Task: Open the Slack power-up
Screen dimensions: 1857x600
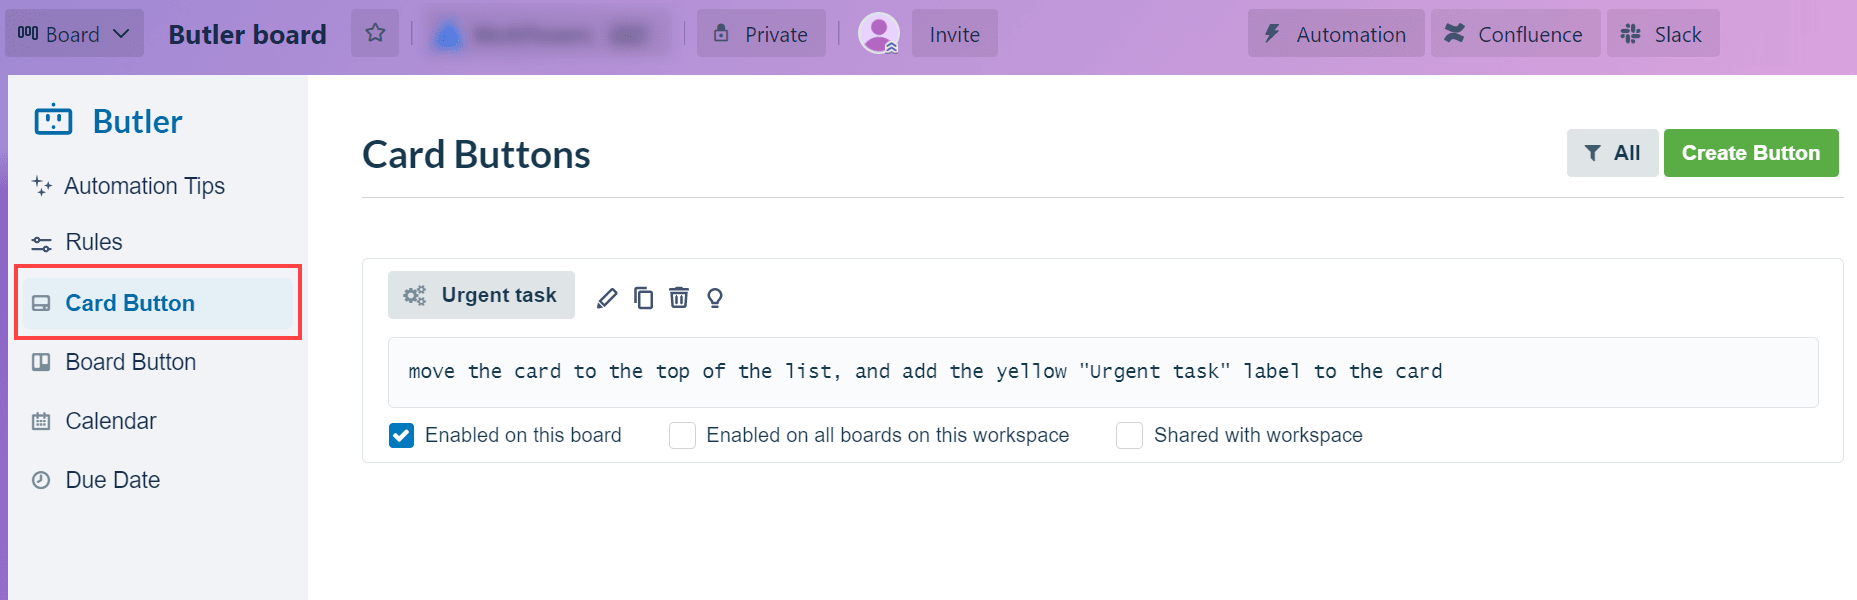Action: [1663, 33]
